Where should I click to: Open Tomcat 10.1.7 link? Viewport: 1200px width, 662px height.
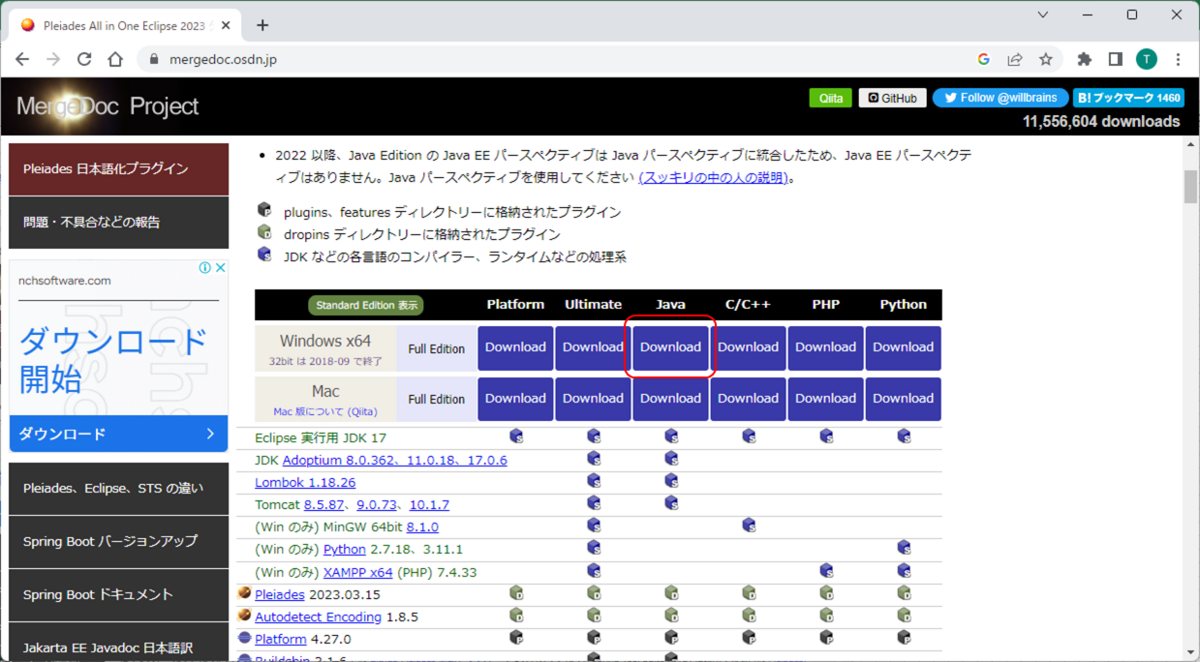429,505
